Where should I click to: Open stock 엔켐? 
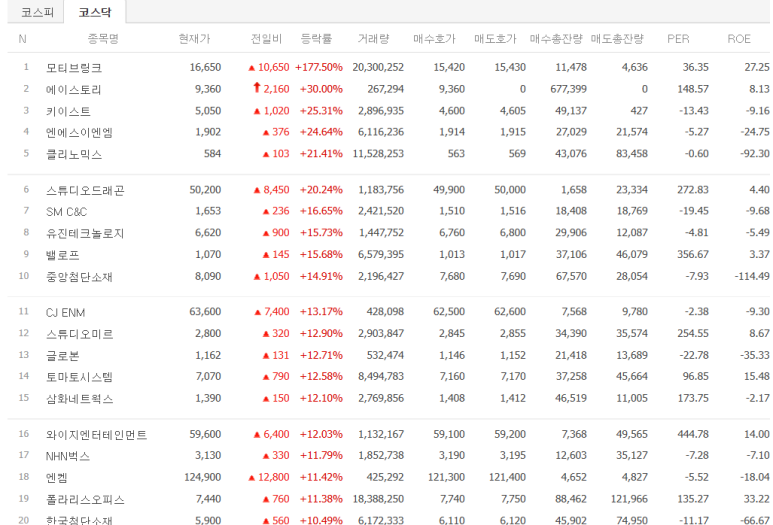coord(57,478)
